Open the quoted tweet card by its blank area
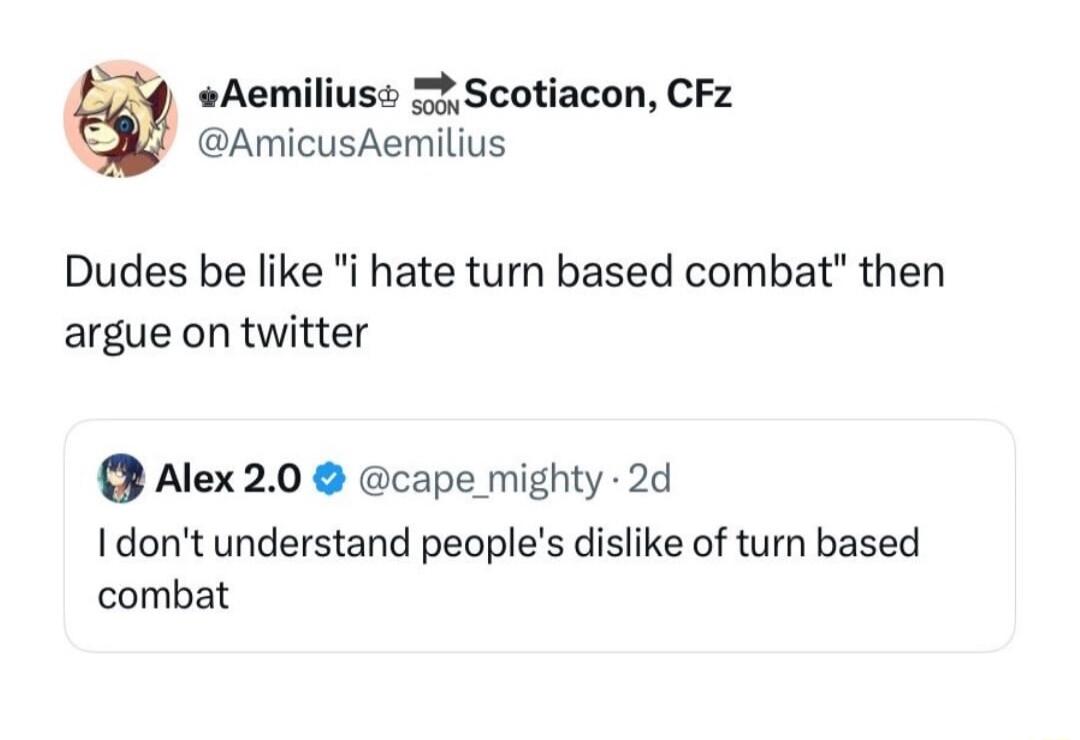Image resolution: width=1080 pixels, height=740 pixels. pyautogui.click(x=700, y=610)
